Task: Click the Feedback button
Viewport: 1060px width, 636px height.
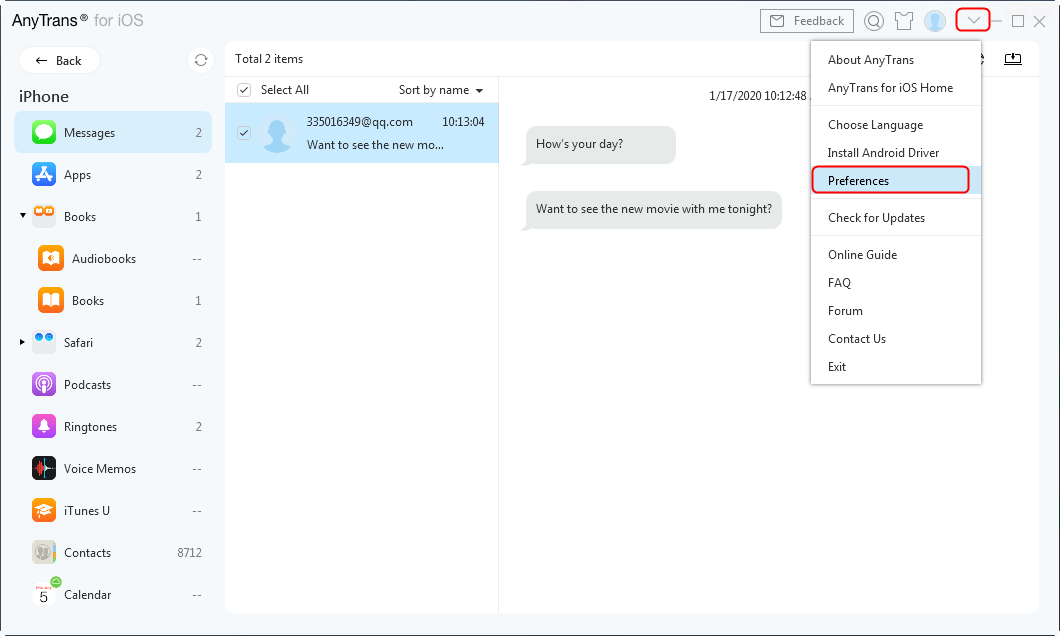Action: (x=807, y=21)
